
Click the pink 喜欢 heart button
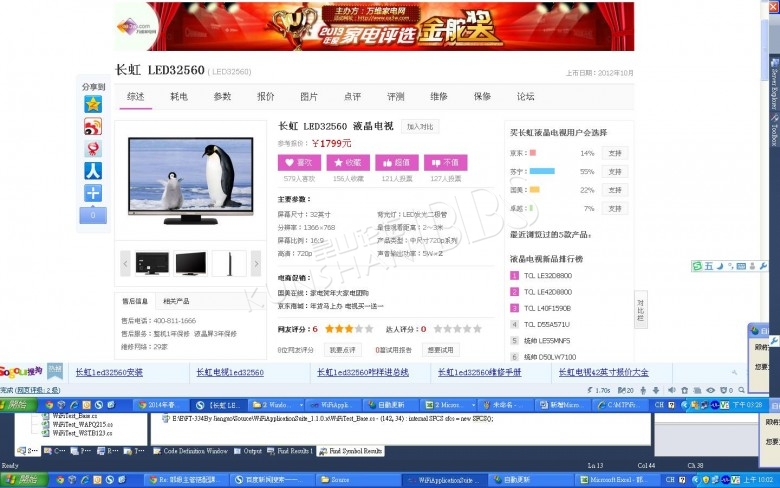click(299, 163)
